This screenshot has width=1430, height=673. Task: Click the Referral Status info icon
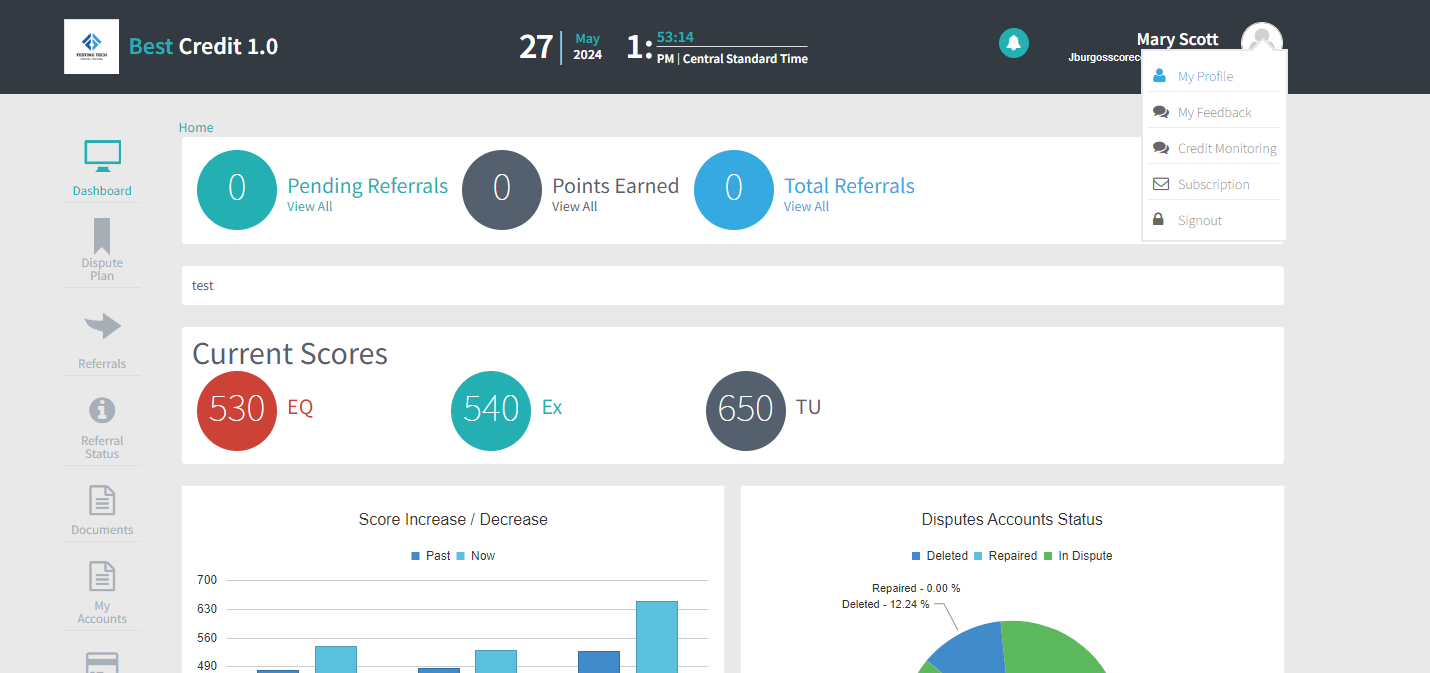click(x=102, y=410)
